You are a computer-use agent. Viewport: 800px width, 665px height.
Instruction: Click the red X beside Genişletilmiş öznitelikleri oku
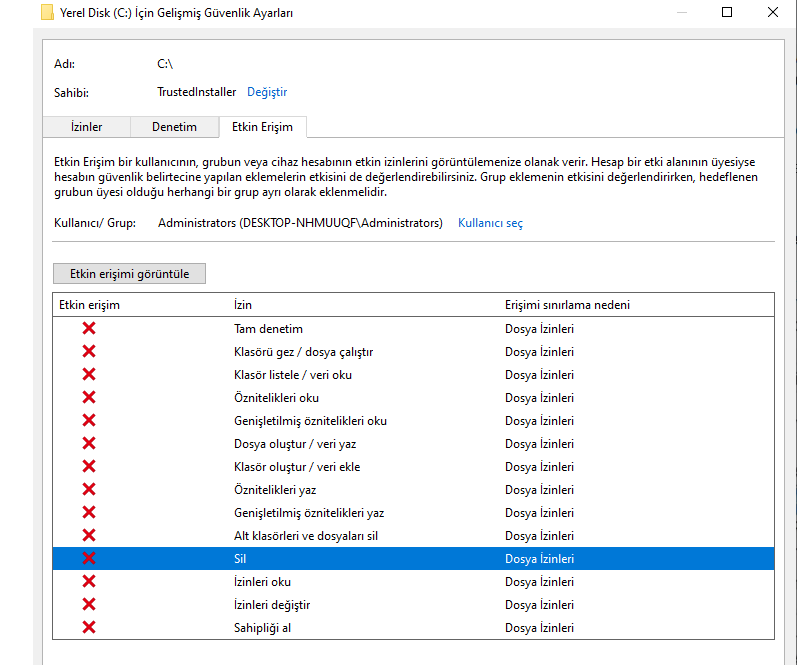(x=89, y=420)
